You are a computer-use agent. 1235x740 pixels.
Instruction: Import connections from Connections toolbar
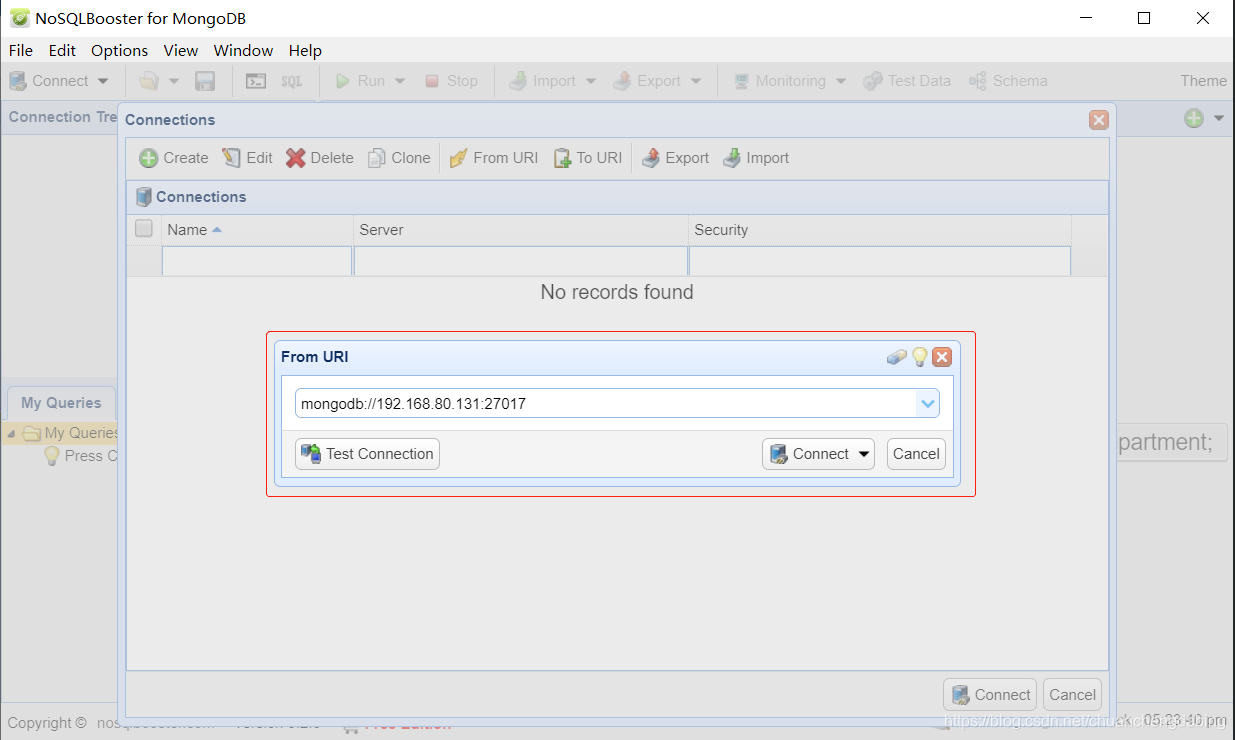[756, 158]
